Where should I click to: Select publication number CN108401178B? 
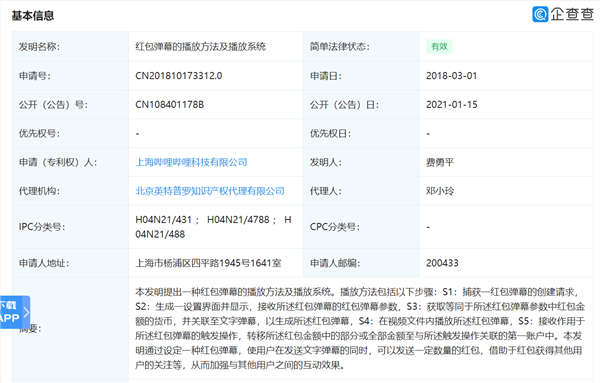170,104
